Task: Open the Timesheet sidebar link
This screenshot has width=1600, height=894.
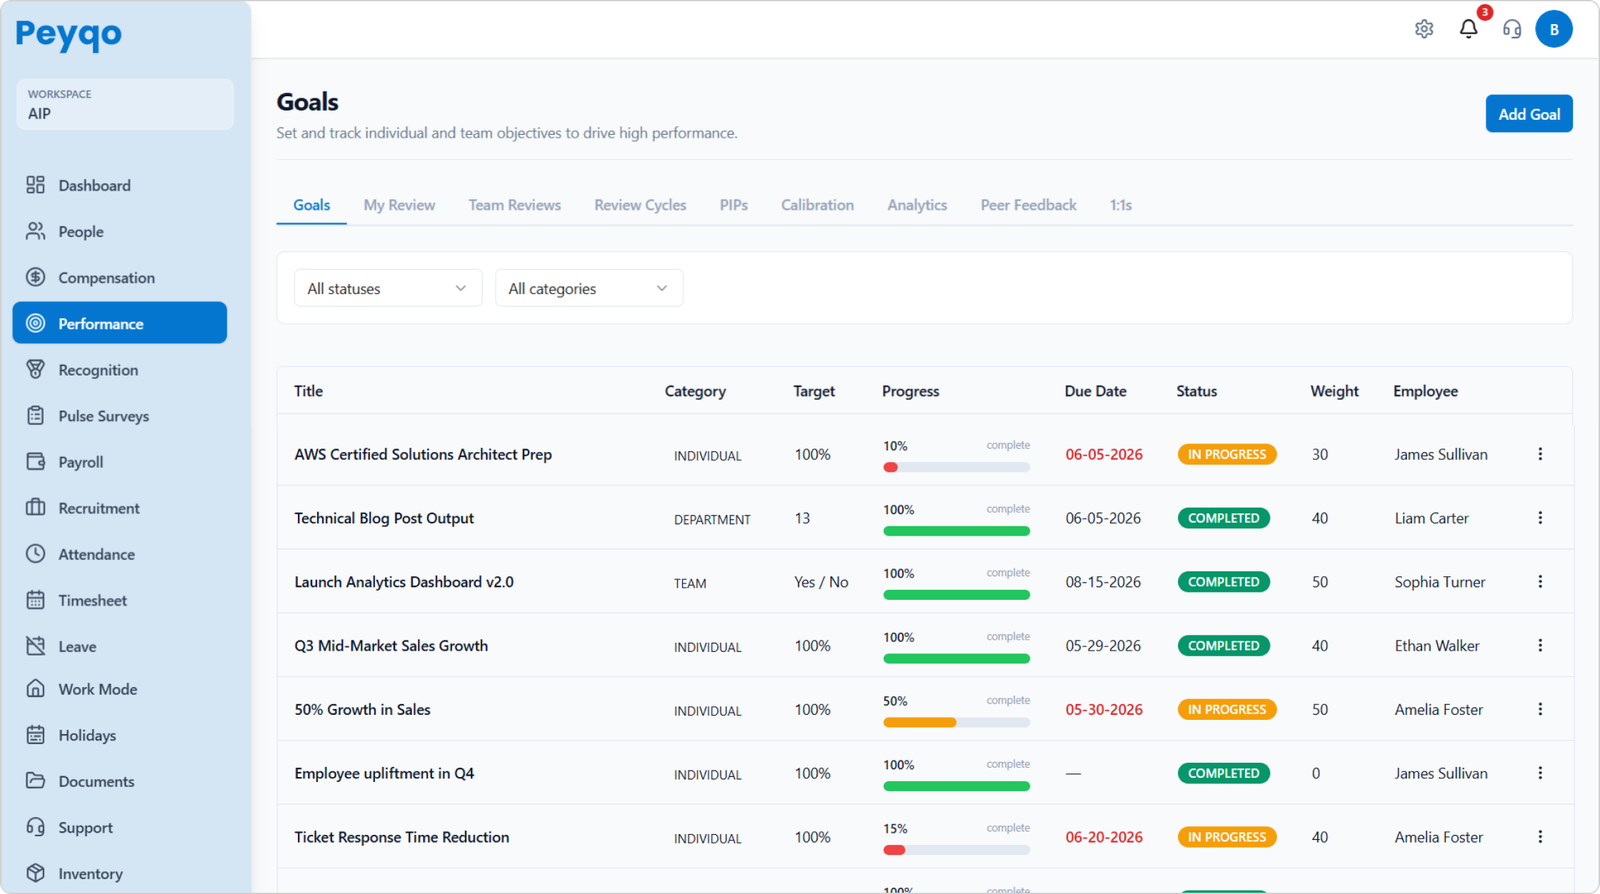Action: tap(120, 600)
